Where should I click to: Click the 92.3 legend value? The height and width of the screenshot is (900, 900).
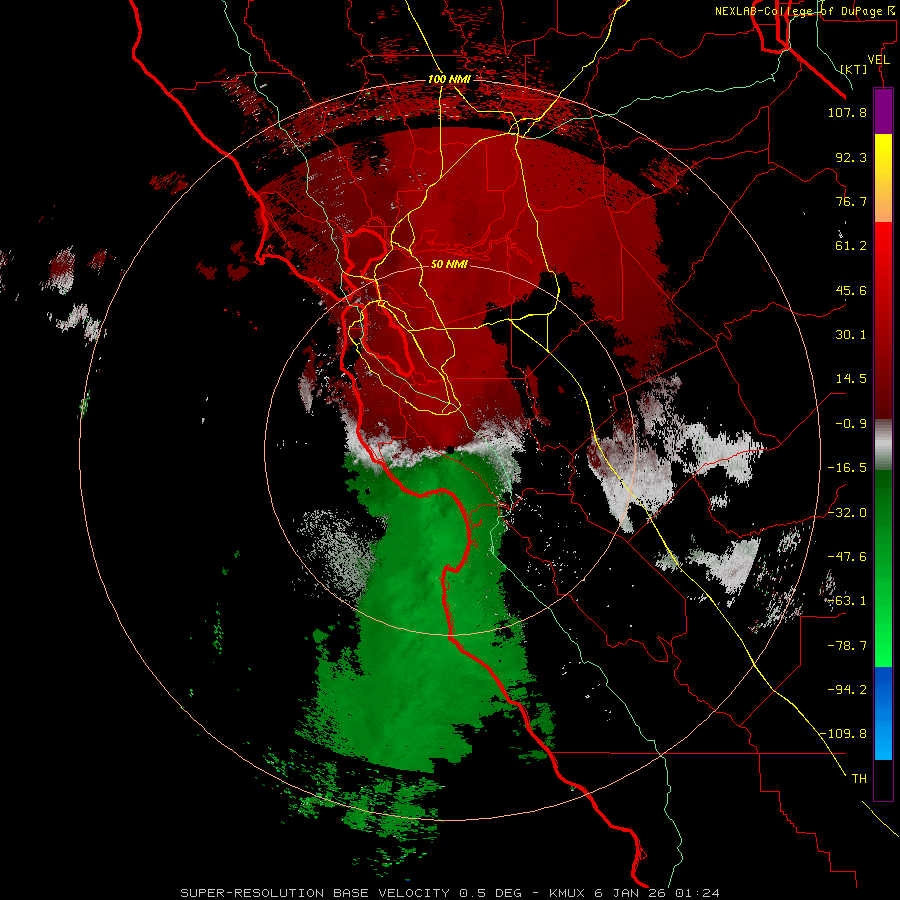pos(851,157)
